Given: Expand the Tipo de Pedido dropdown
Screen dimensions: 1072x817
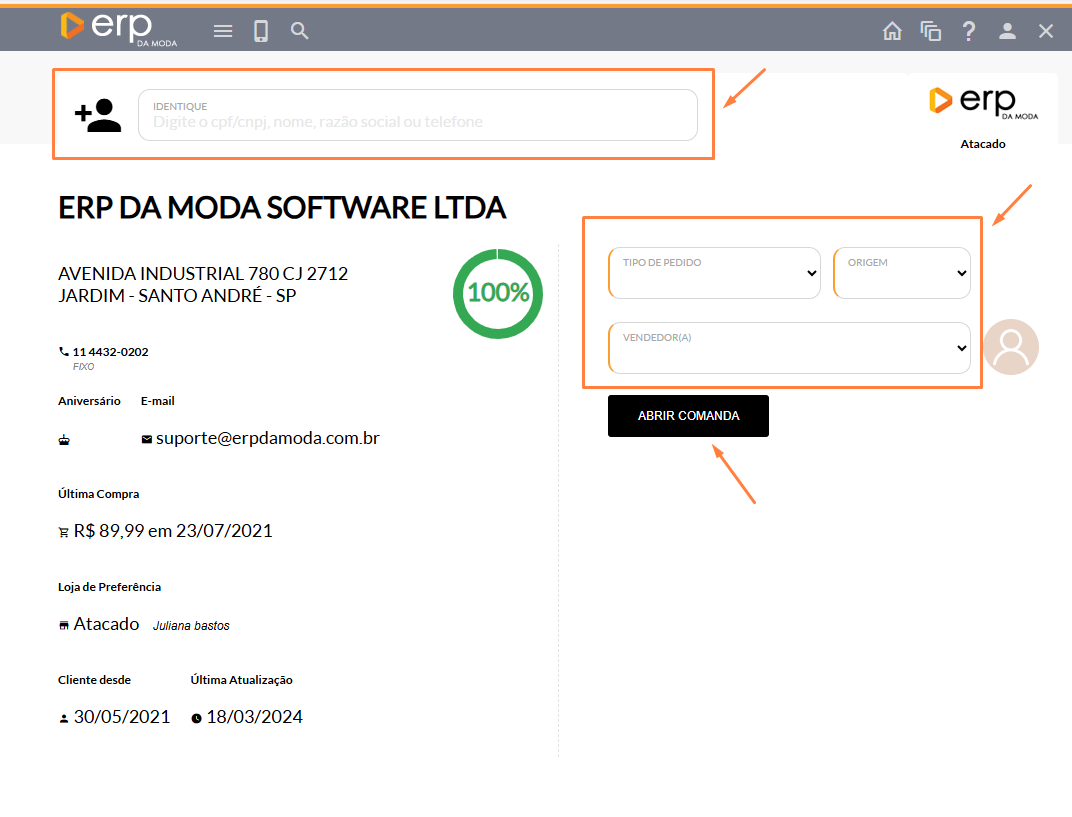Looking at the screenshot, I should [714, 273].
